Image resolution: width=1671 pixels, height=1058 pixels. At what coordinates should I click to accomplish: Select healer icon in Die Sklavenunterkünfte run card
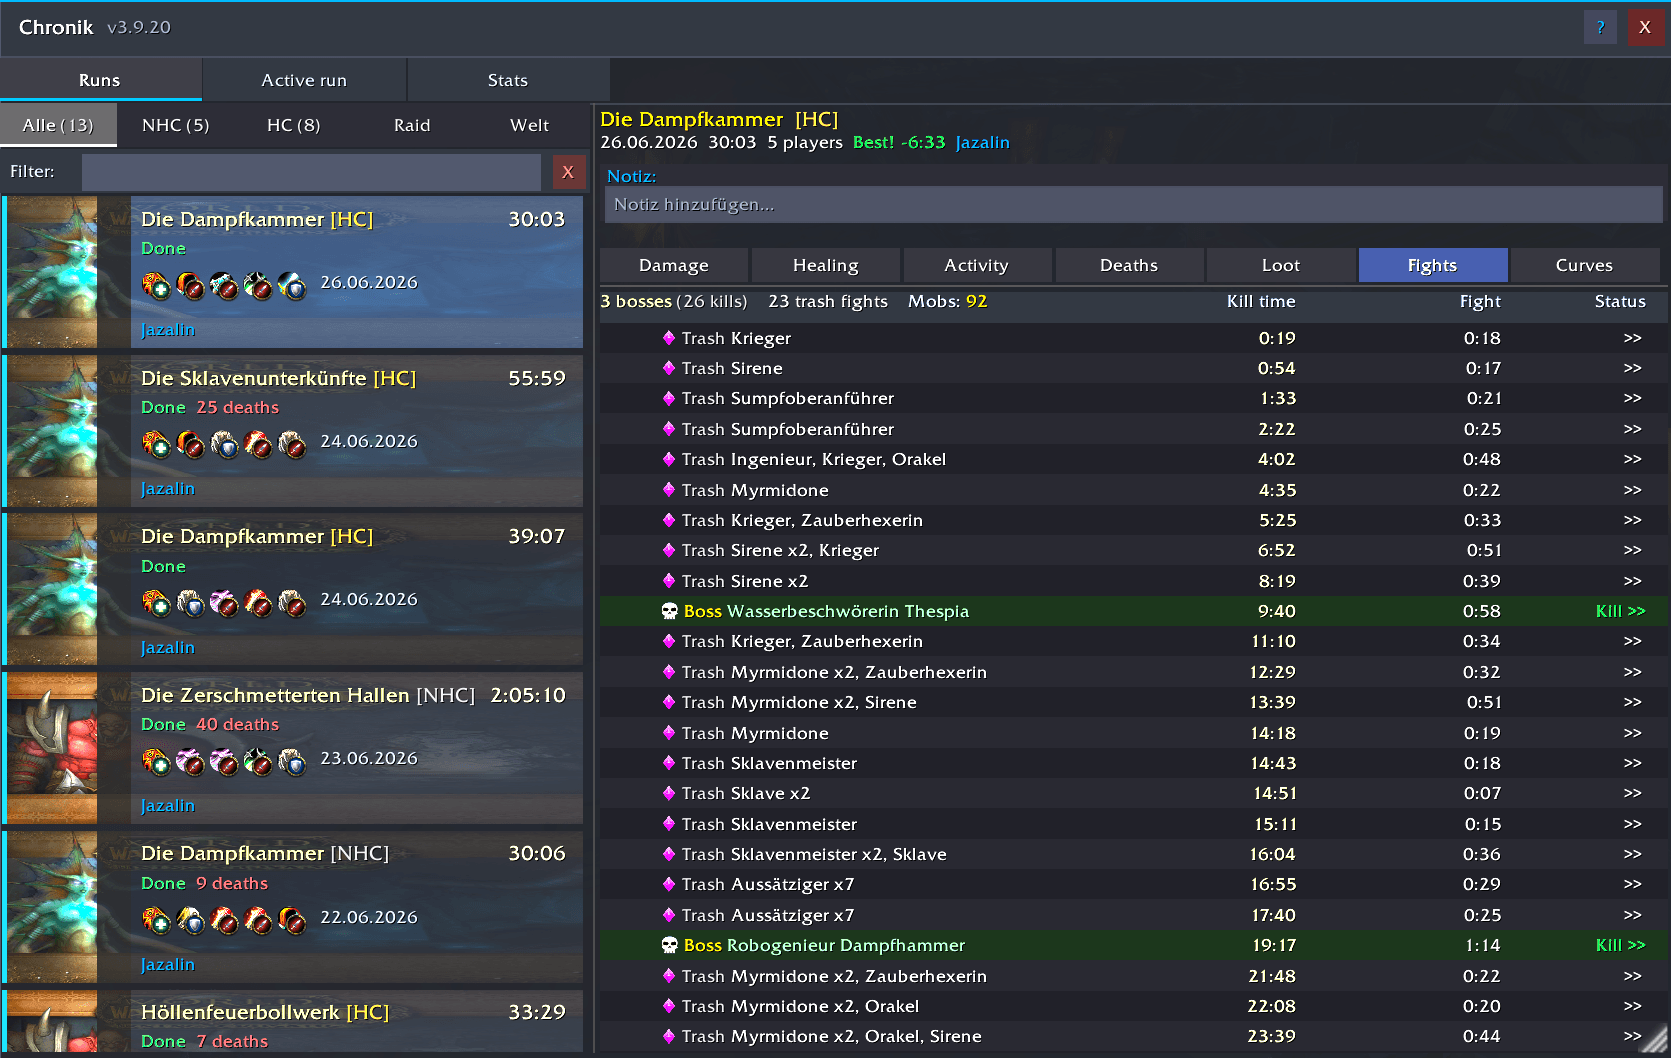click(x=156, y=444)
